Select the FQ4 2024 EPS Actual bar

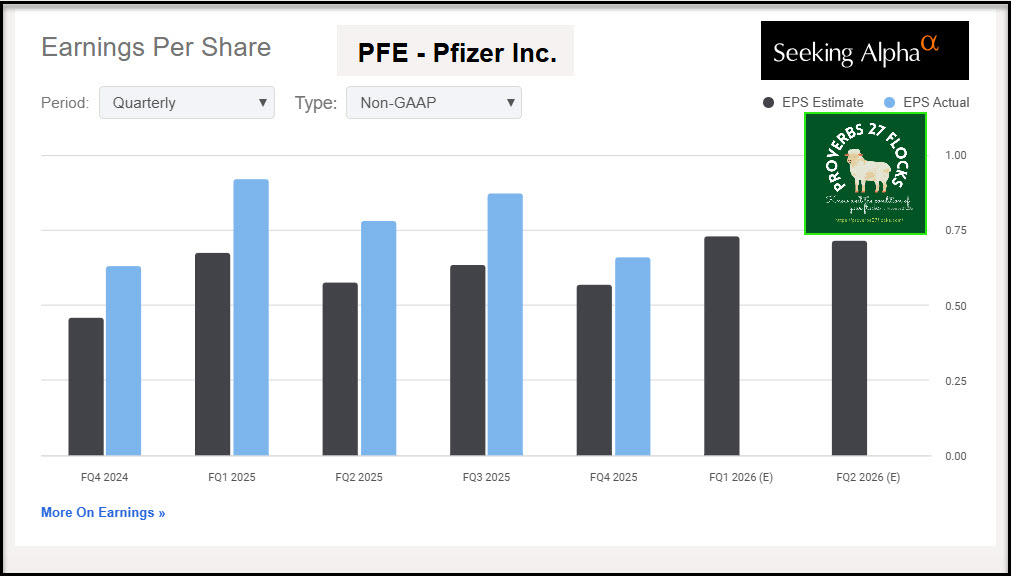click(123, 361)
